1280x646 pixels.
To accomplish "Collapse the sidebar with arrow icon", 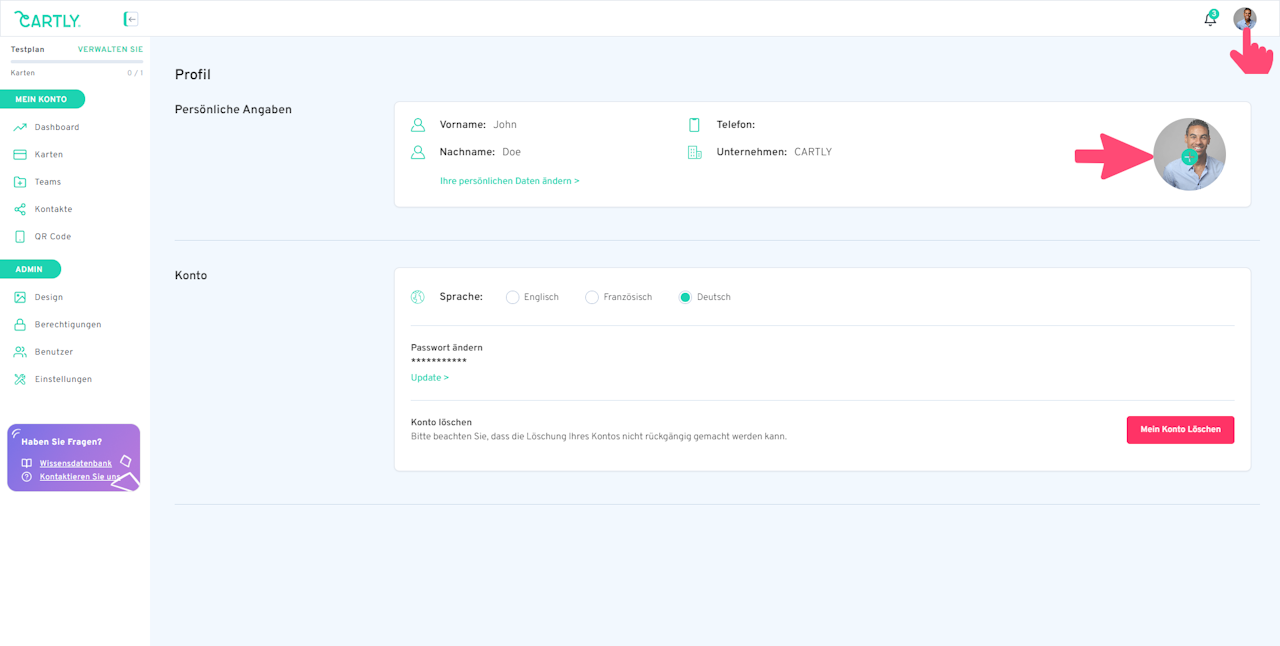I will (131, 19).
